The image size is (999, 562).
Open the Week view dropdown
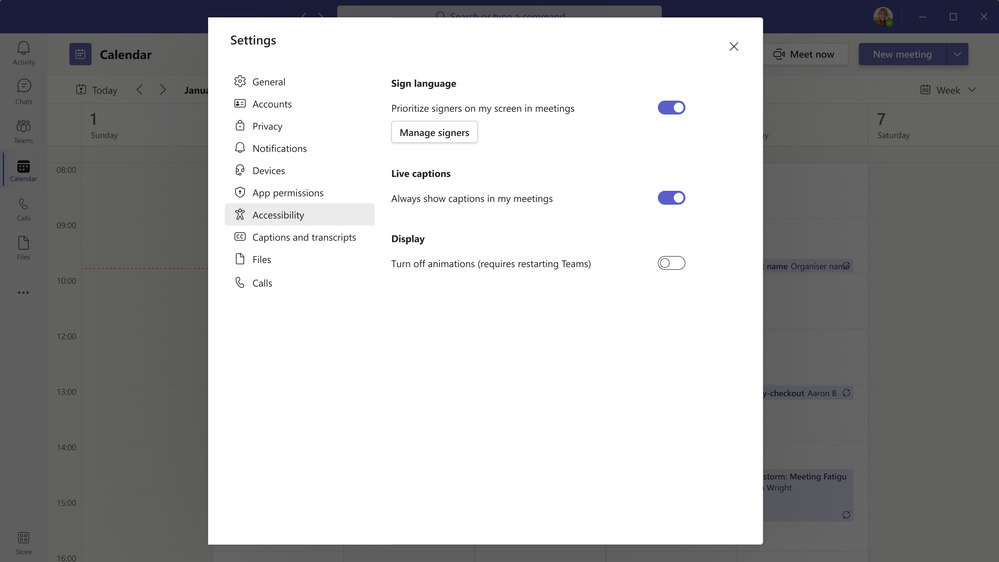948,90
